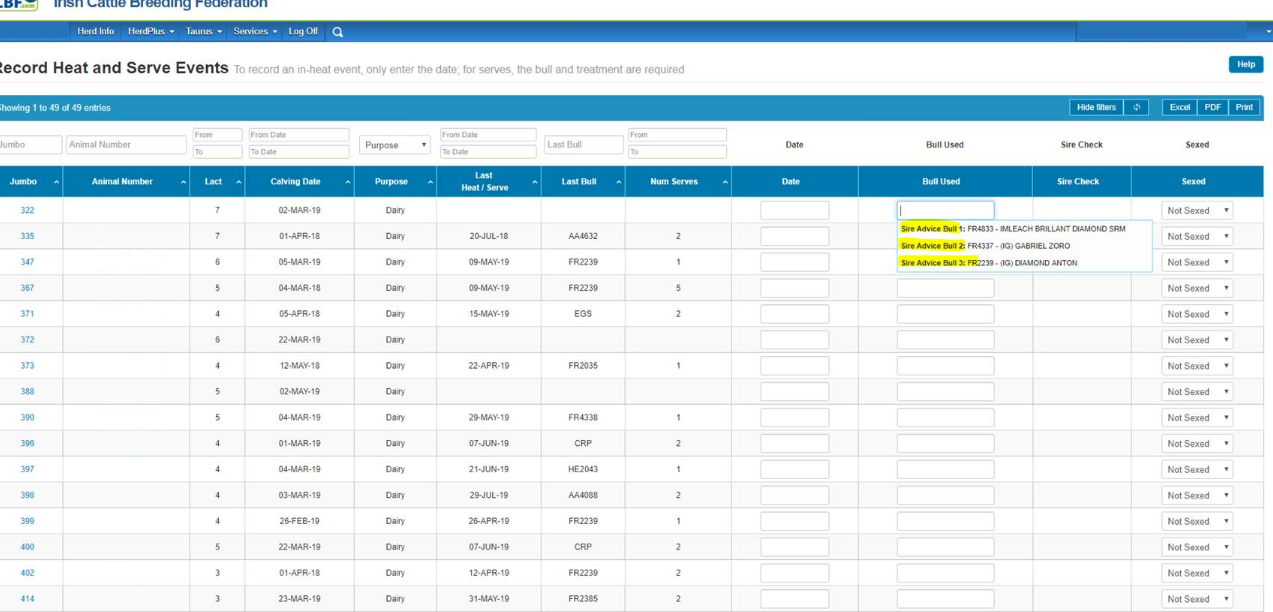Sort by Jumbo column arrow

pos(56,182)
